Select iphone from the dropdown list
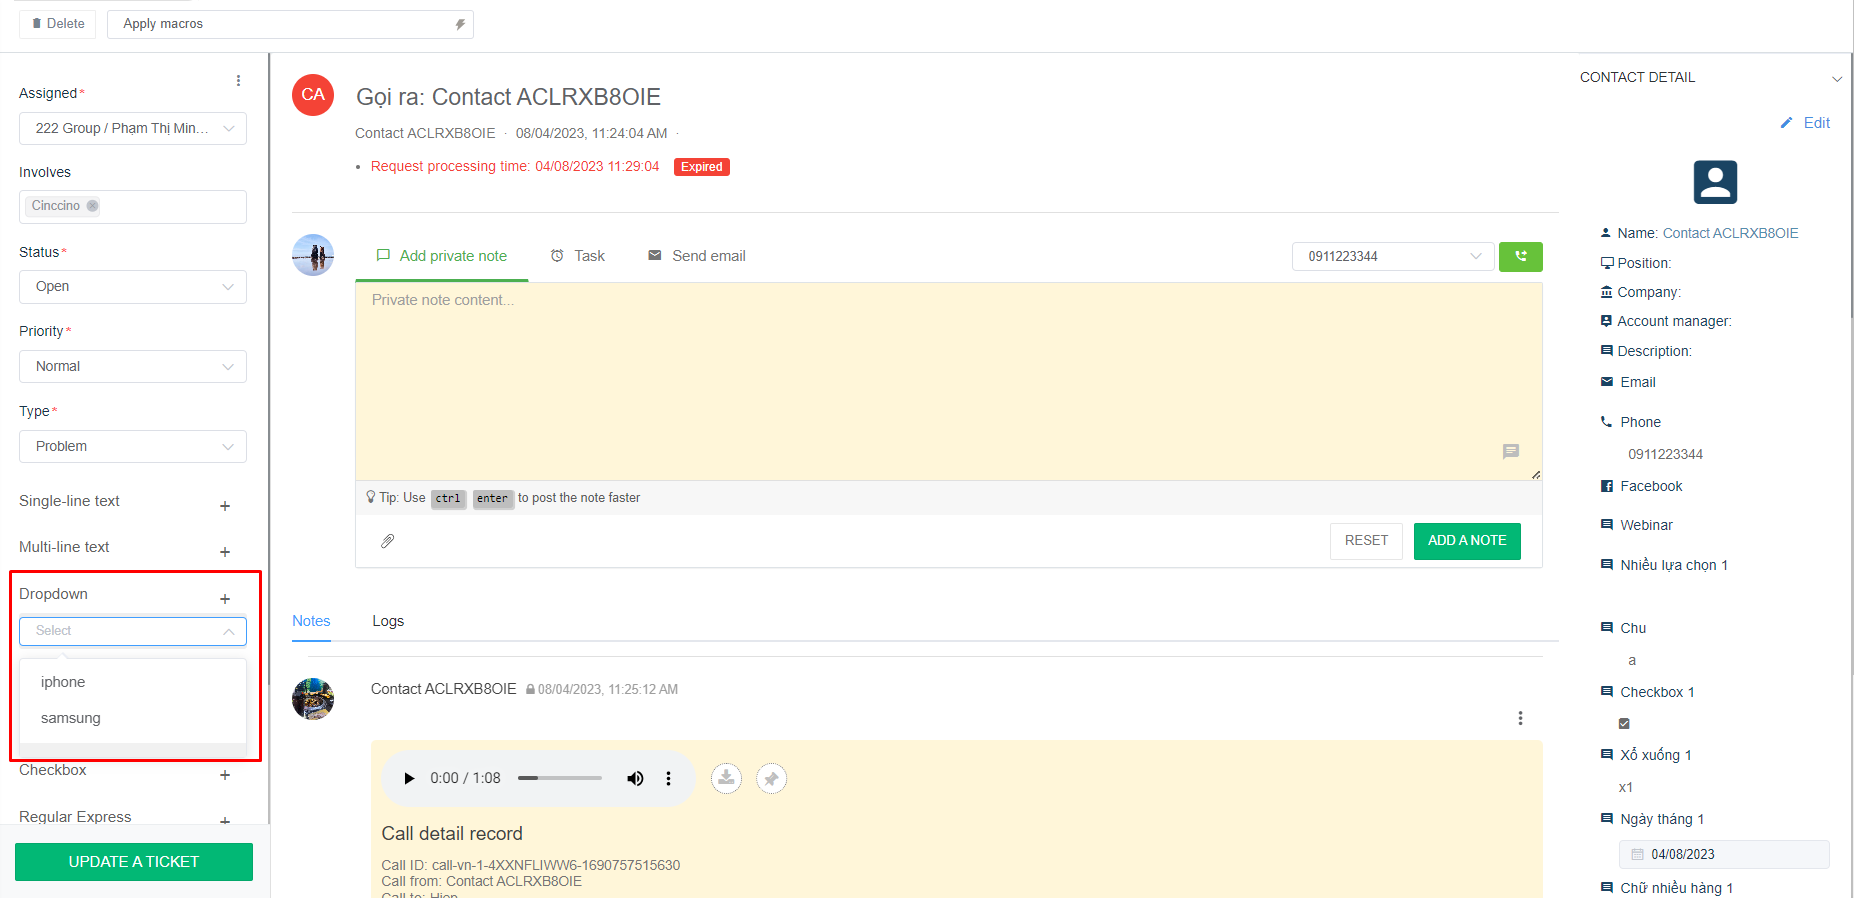1854x898 pixels. pyautogui.click(x=63, y=682)
